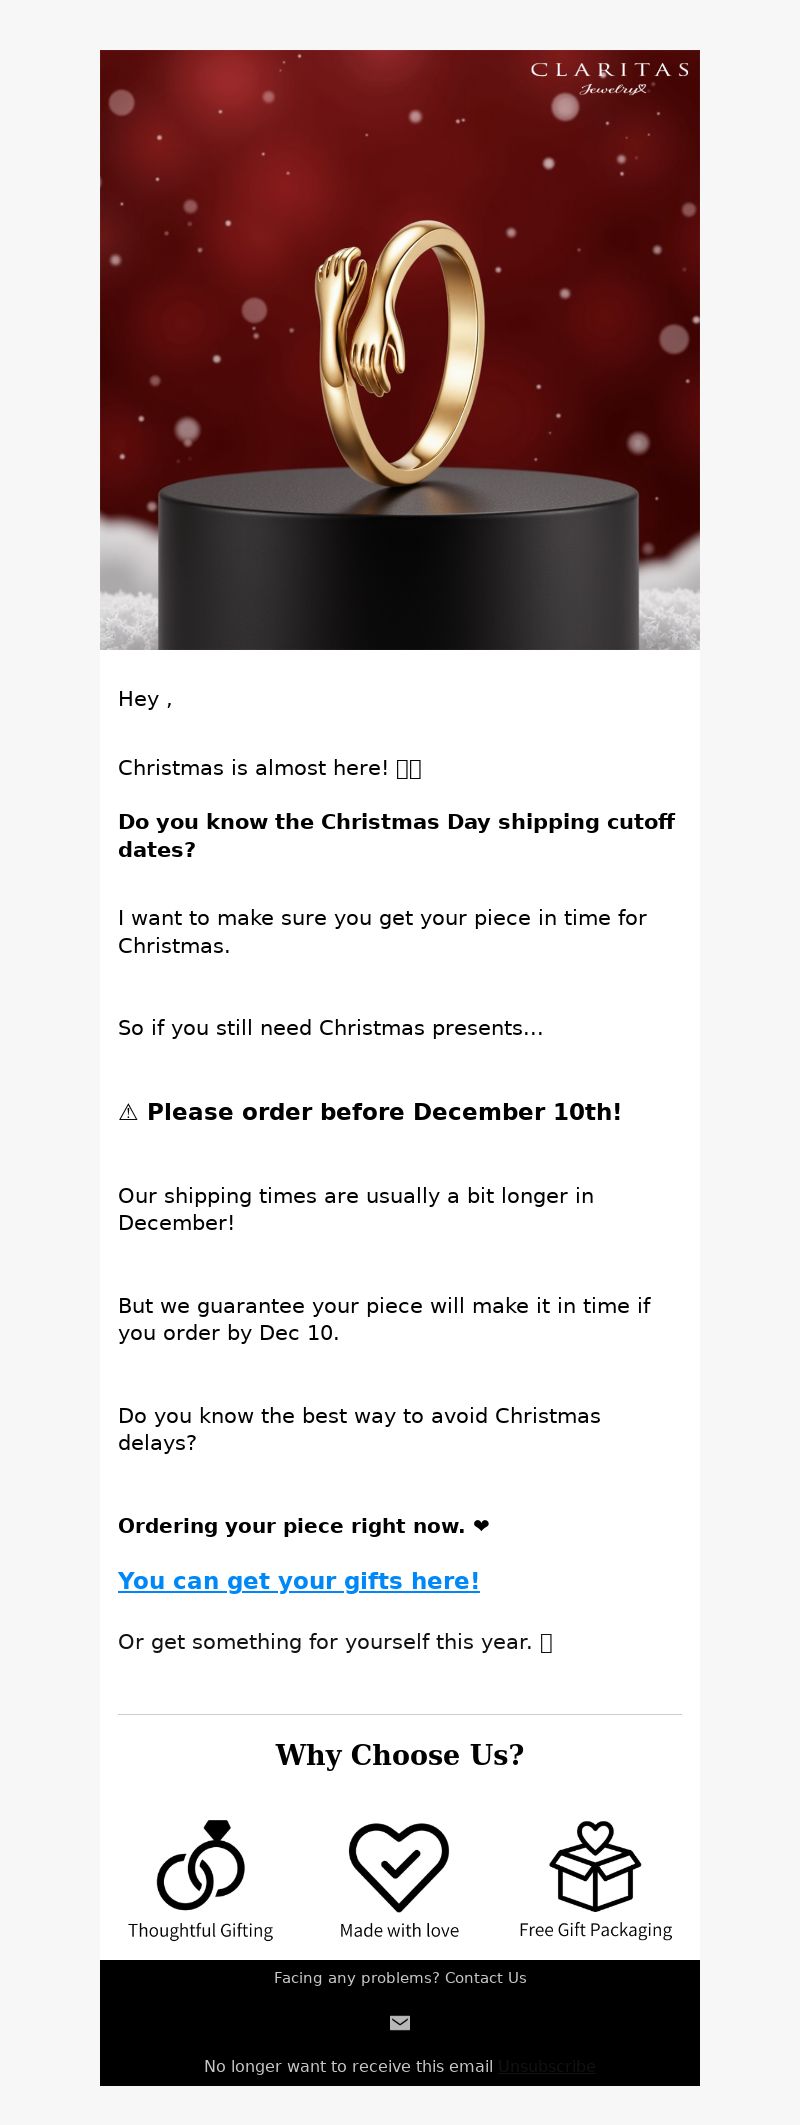Click the Unsubscribe link
This screenshot has width=800, height=2125.
(547, 2066)
